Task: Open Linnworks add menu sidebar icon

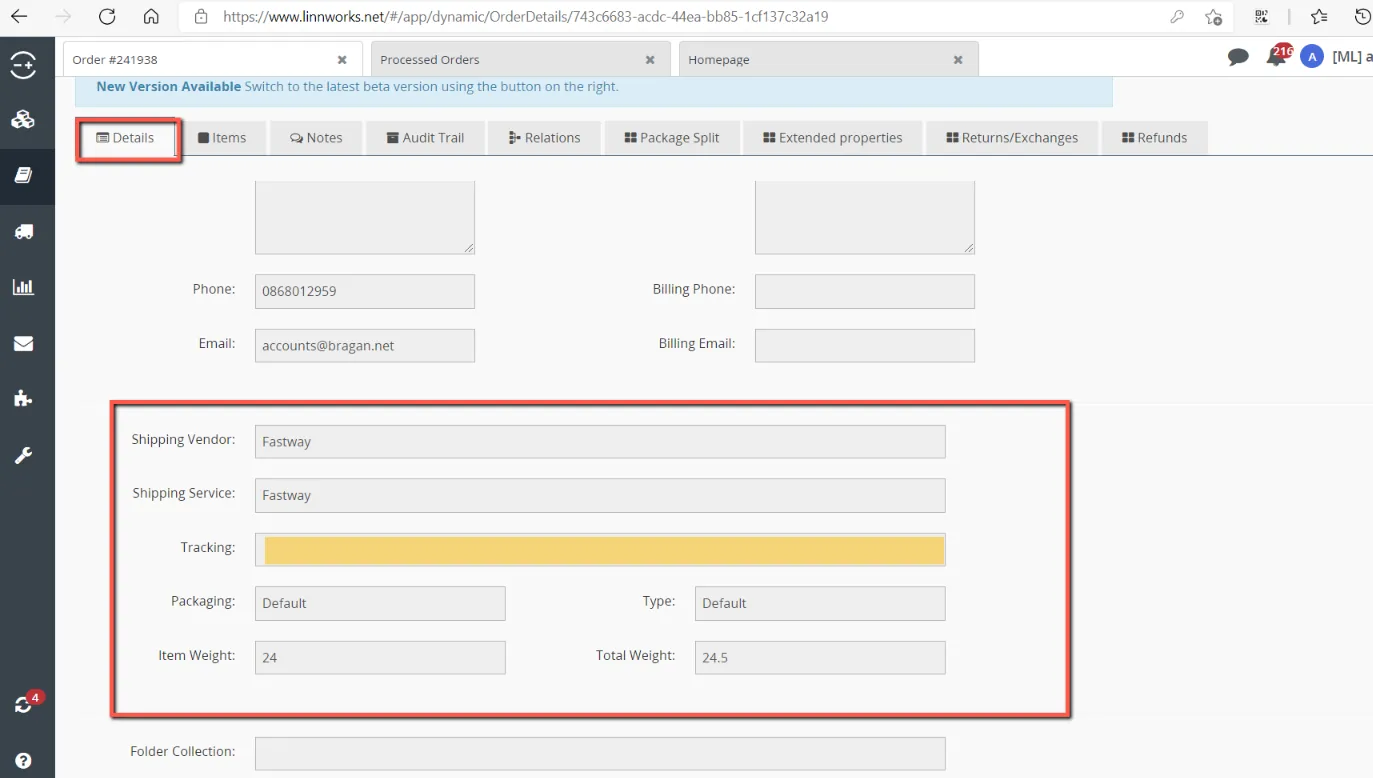Action: (x=23, y=65)
